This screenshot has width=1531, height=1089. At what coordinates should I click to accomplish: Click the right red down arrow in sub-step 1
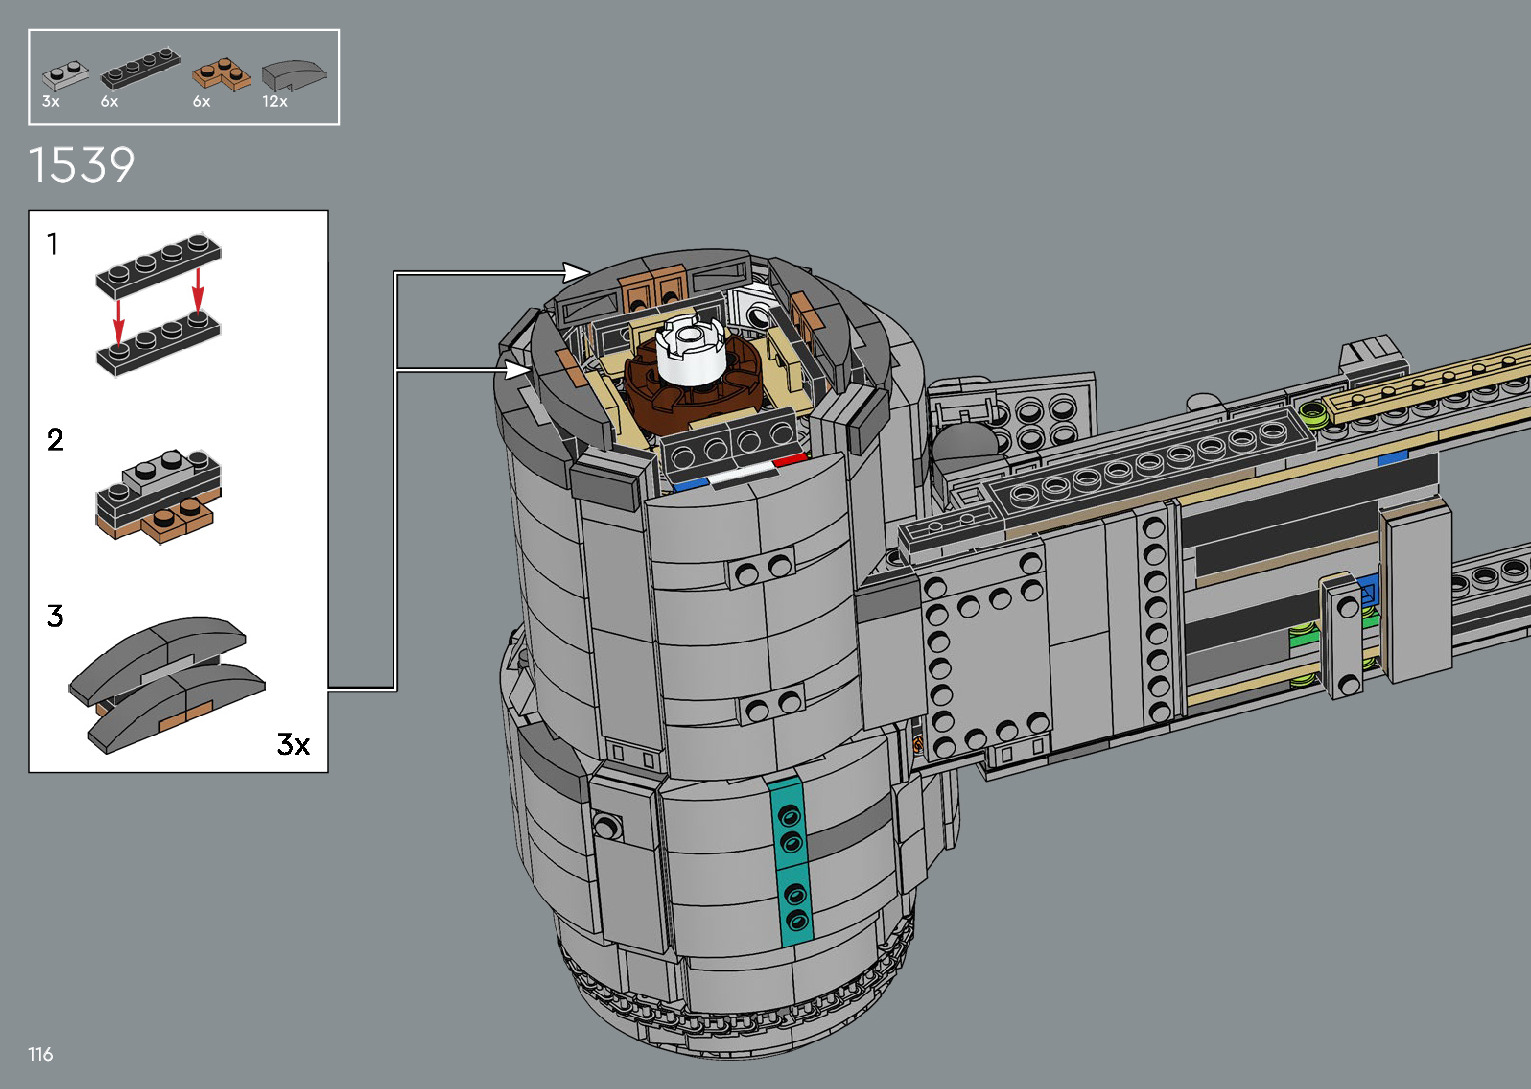(x=198, y=289)
